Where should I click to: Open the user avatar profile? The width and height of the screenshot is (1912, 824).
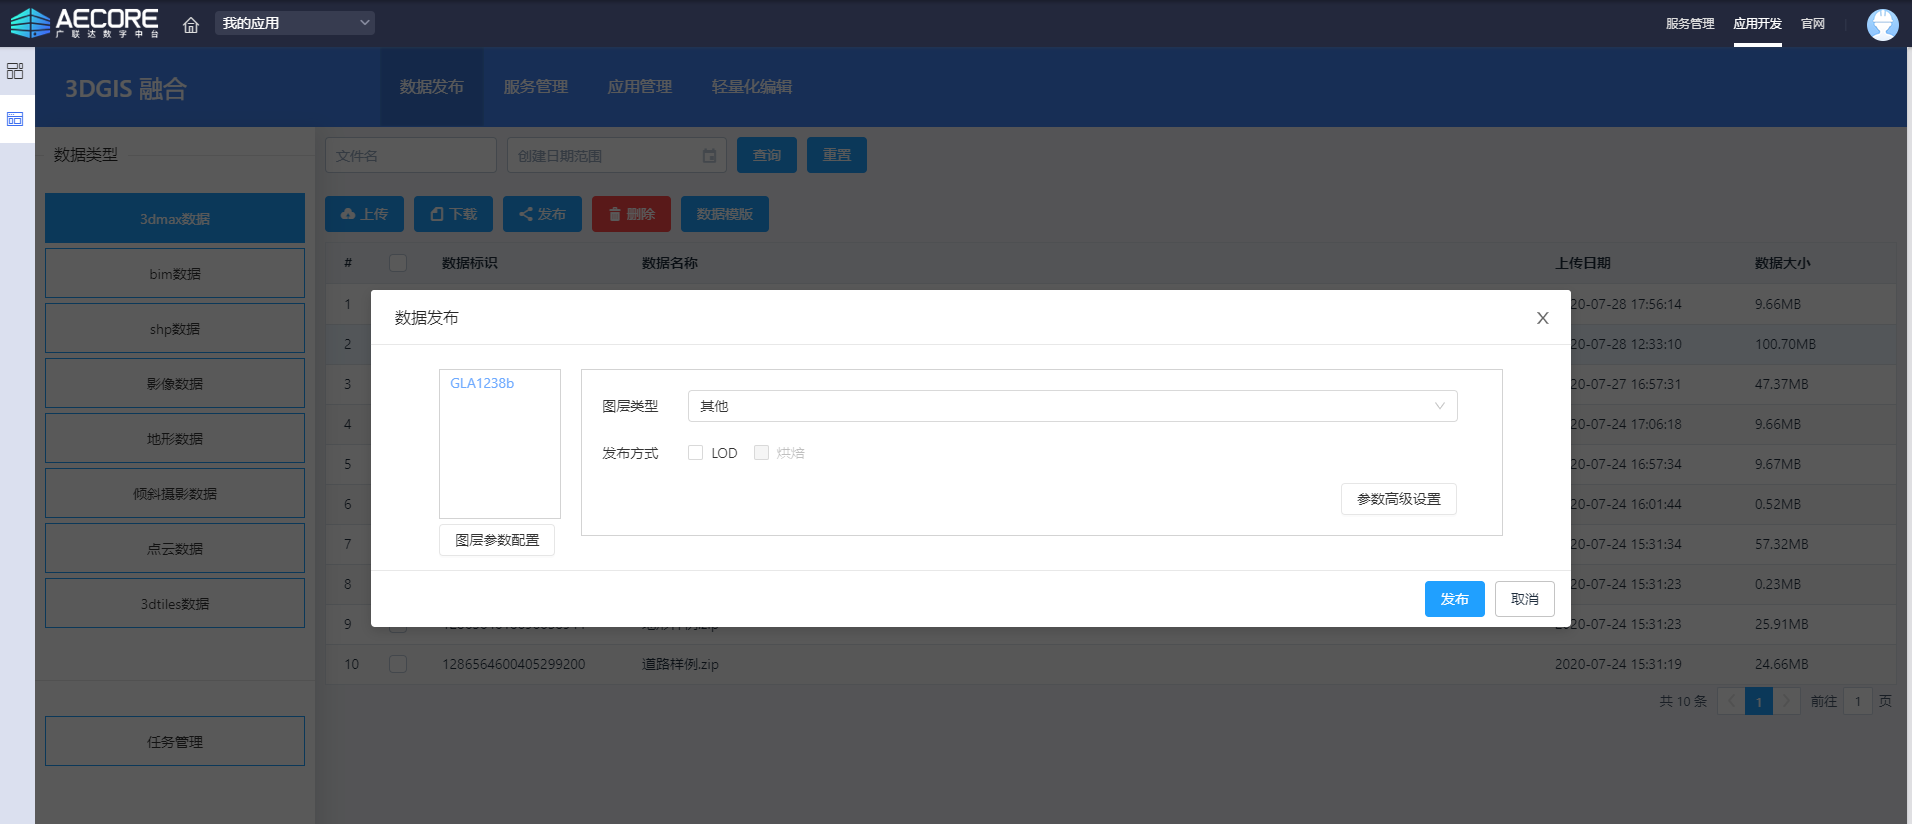point(1882,24)
